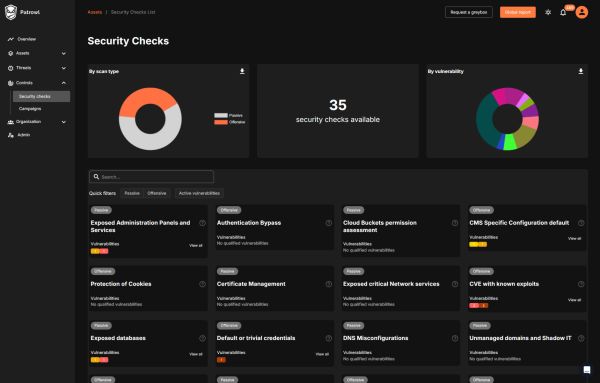The image size is (600, 383).
Task: Click severity badges on Exposed databases card
Action: (x=99, y=360)
